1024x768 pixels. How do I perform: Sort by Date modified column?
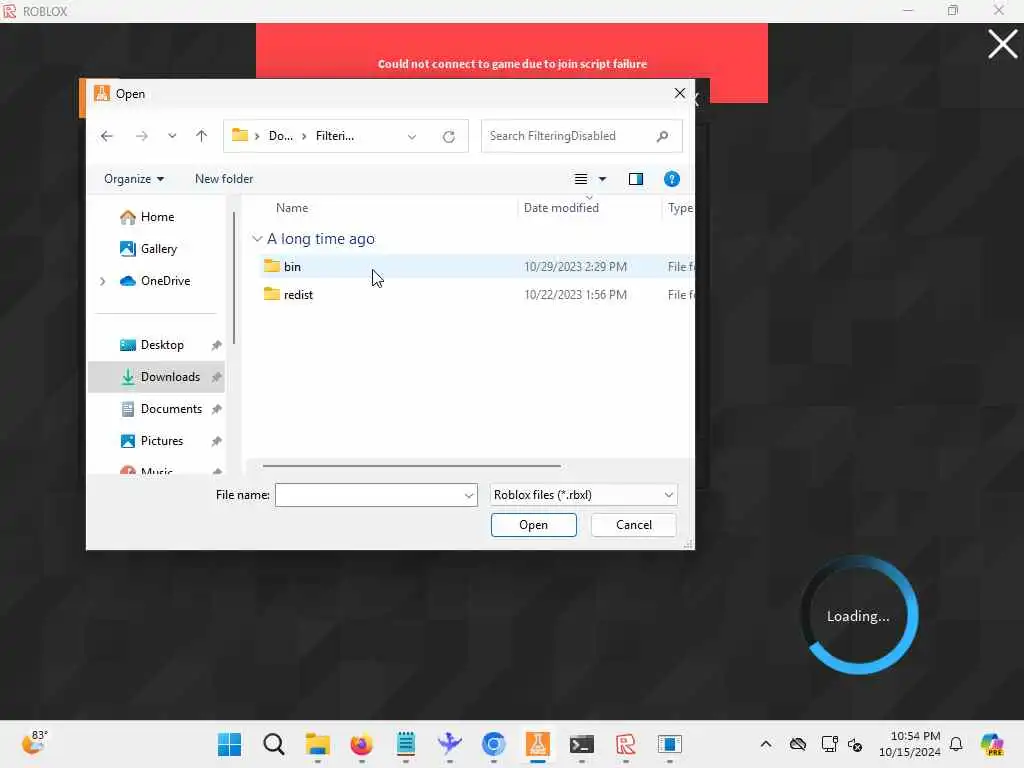click(561, 208)
